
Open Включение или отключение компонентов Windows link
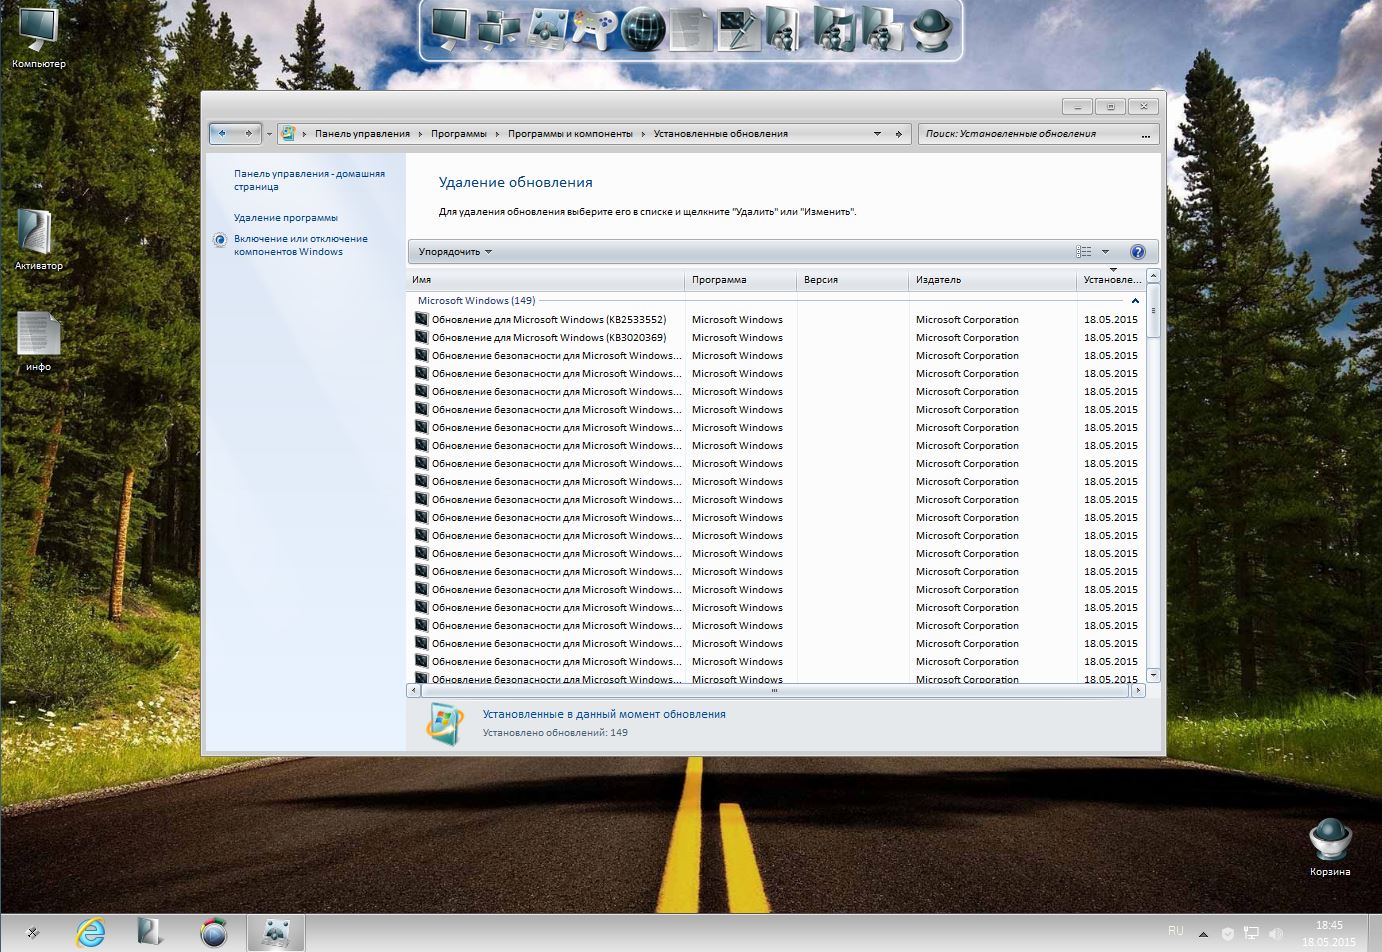[301, 245]
